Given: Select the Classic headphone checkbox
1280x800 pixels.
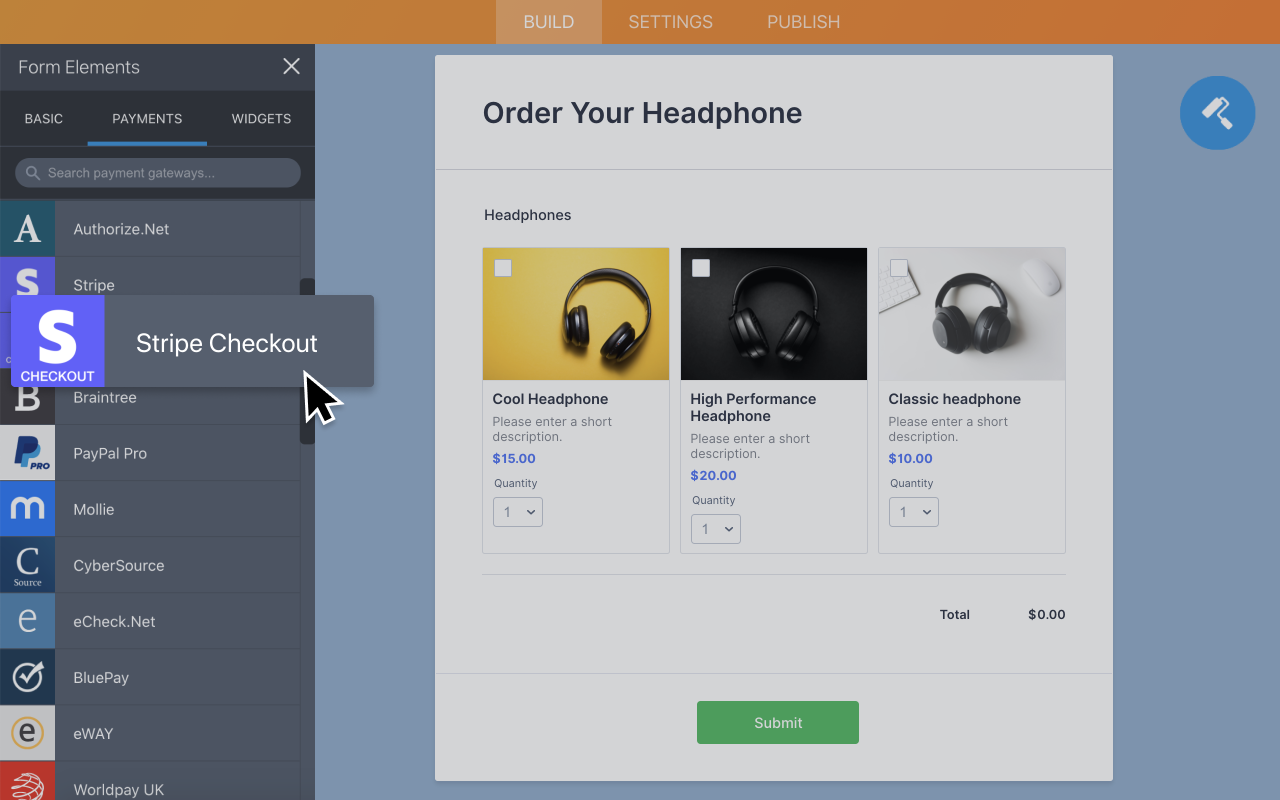Looking at the screenshot, I should (899, 268).
